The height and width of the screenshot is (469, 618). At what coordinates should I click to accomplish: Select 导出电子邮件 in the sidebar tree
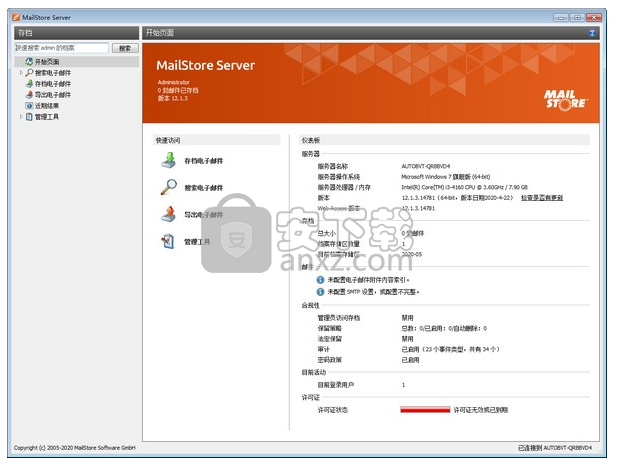click(x=53, y=95)
